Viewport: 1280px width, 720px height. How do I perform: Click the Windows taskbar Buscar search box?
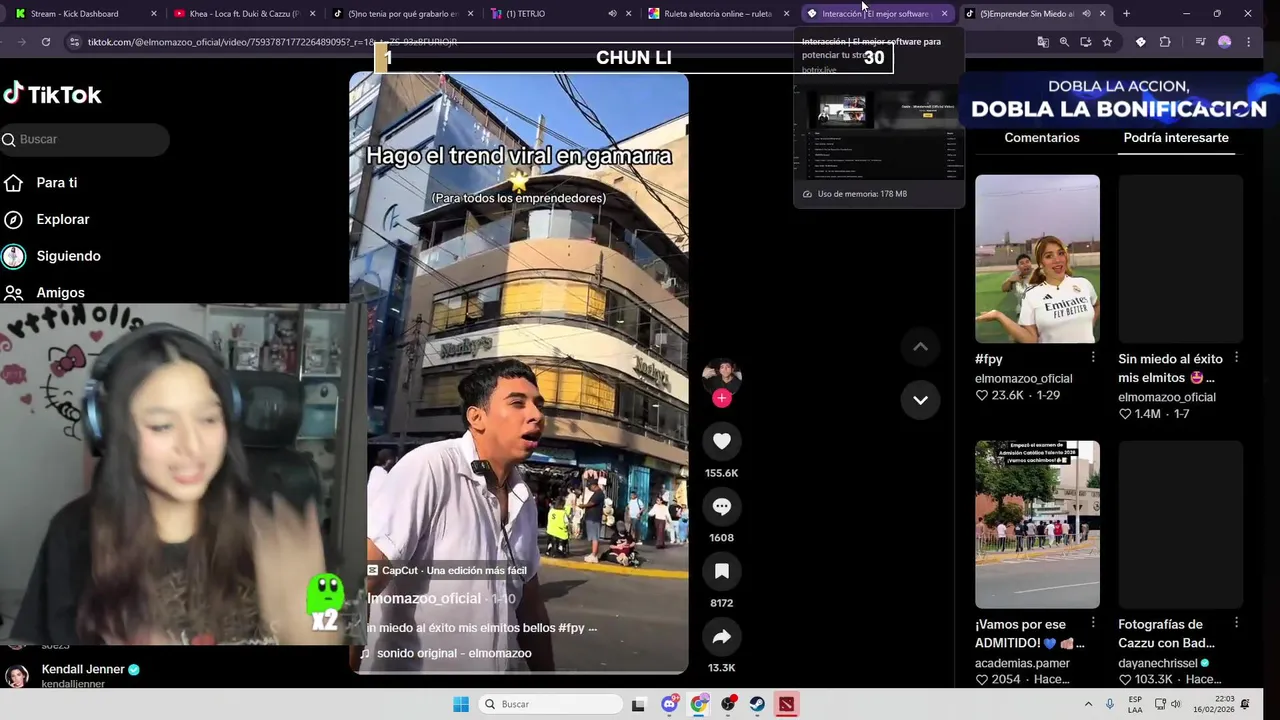point(550,704)
